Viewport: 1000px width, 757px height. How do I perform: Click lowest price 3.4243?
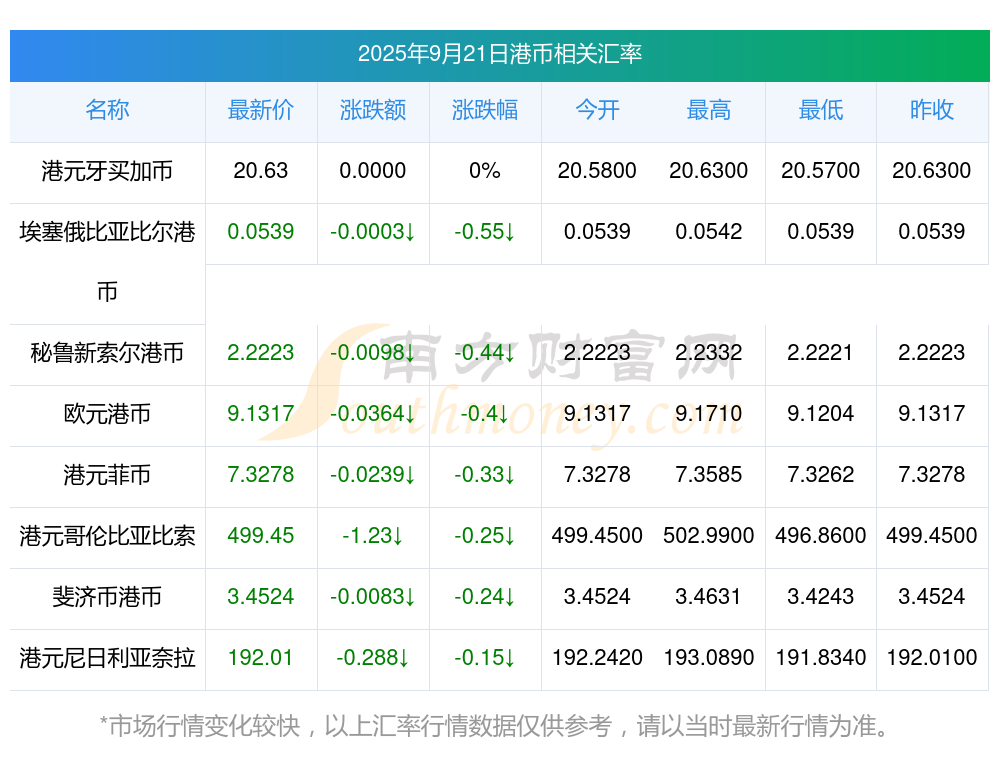tap(820, 597)
